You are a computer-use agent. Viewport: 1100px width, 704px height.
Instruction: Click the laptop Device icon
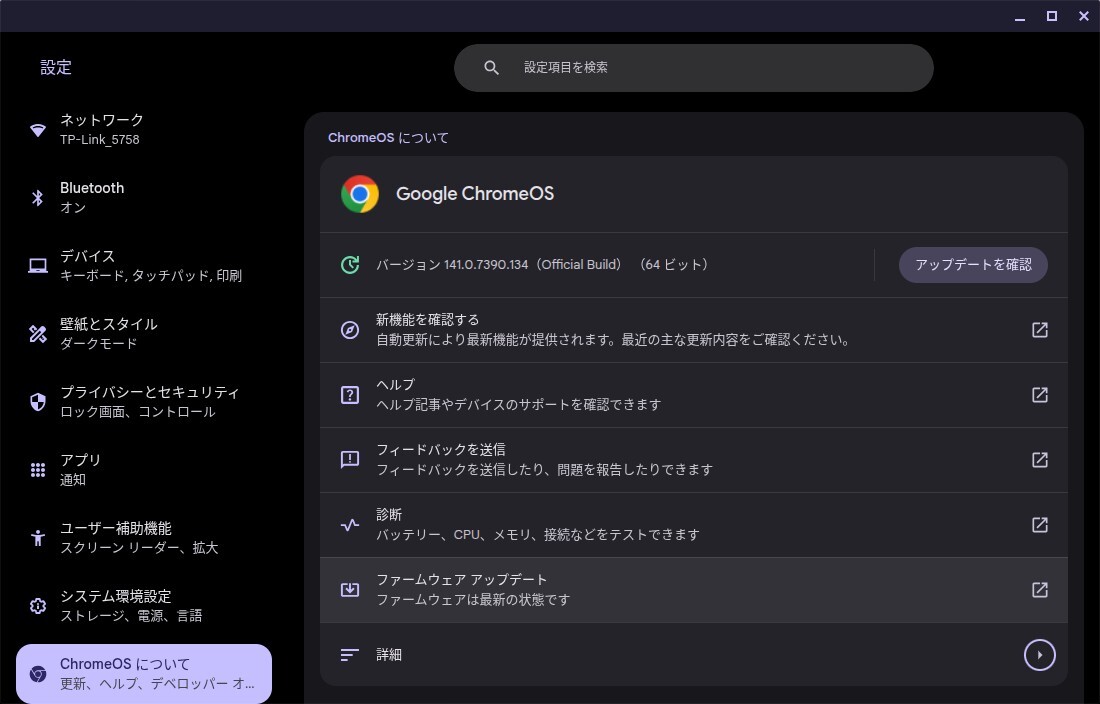38,266
